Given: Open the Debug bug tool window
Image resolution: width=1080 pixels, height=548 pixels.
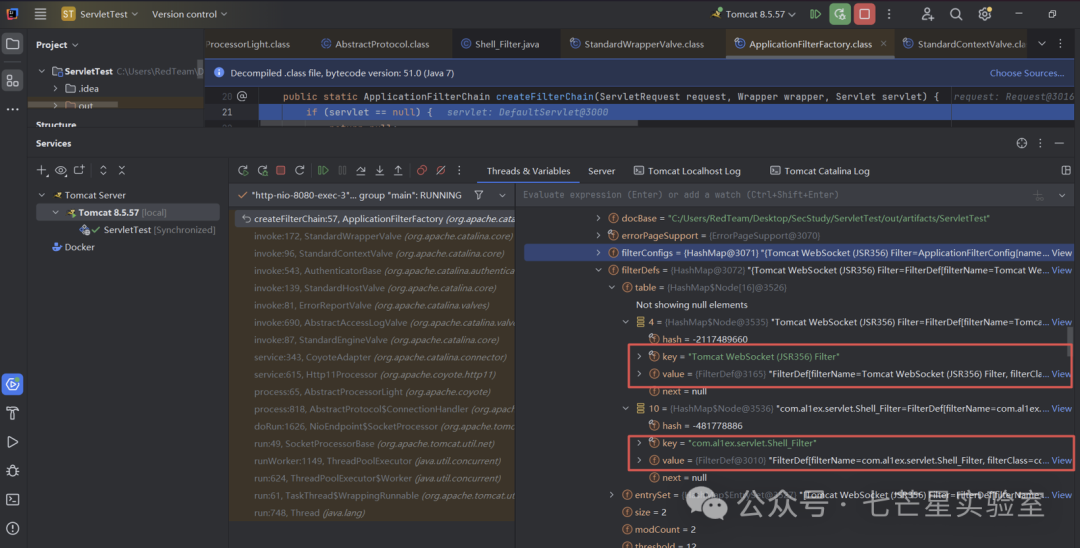Looking at the screenshot, I should pyautogui.click(x=12, y=471).
